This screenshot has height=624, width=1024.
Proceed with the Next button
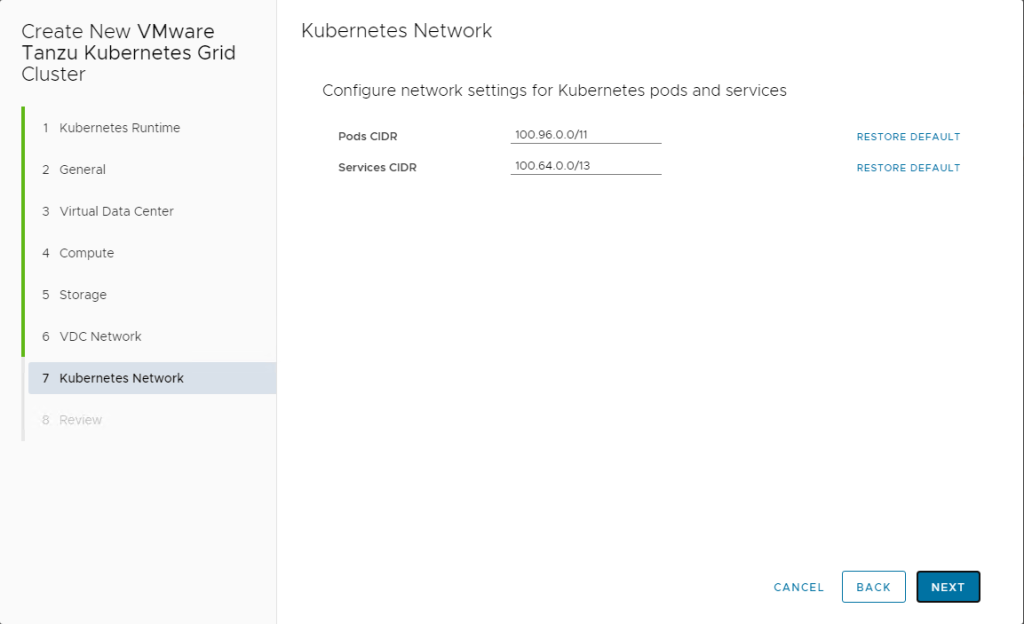coord(948,587)
